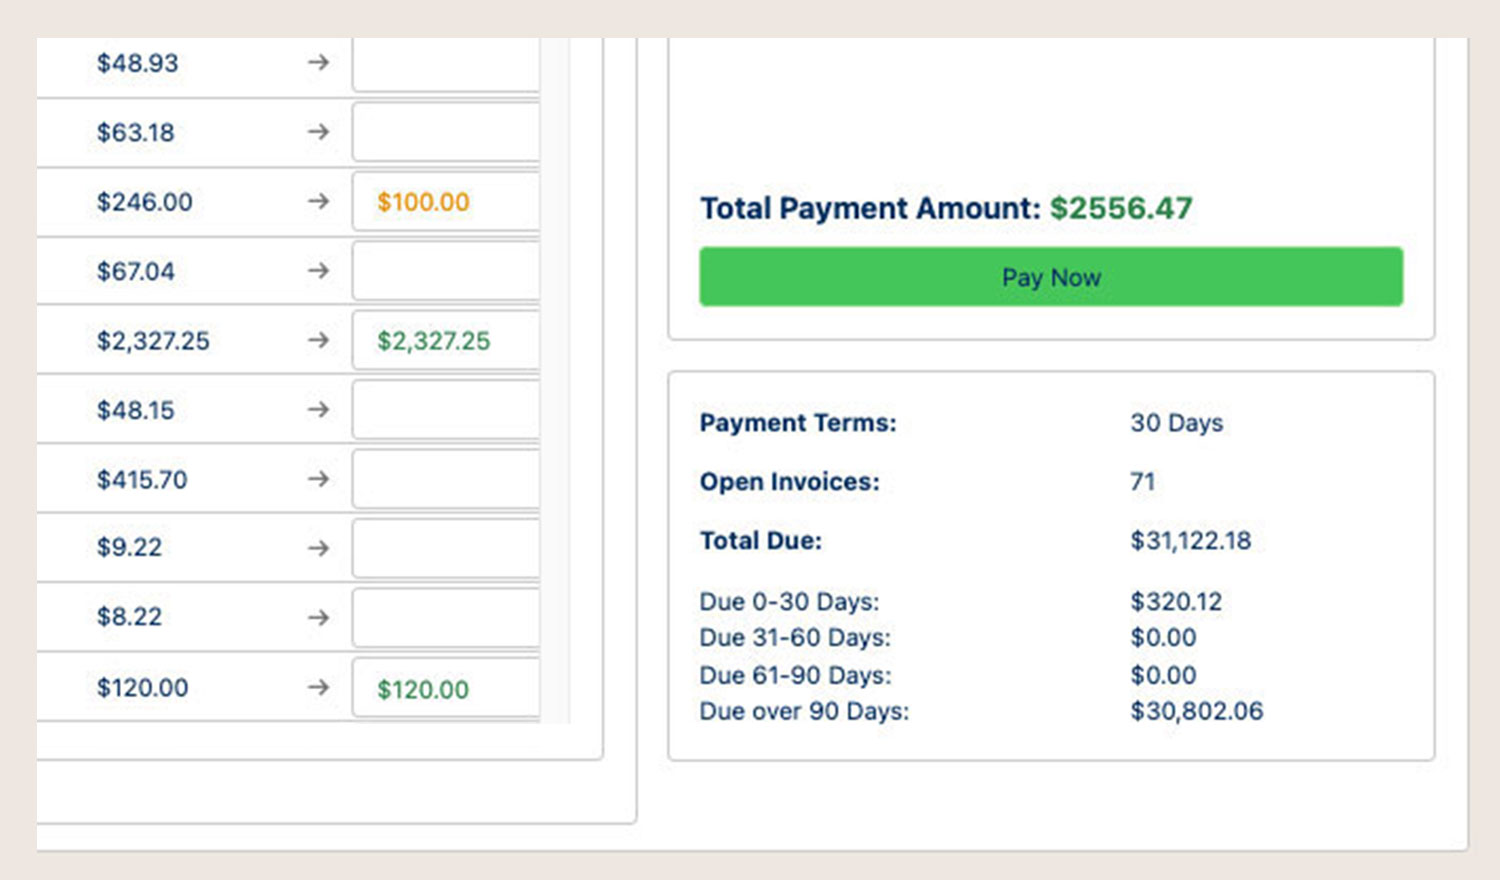
Task: Click the arrow beside $120.00 balance
Action: pyautogui.click(x=318, y=688)
